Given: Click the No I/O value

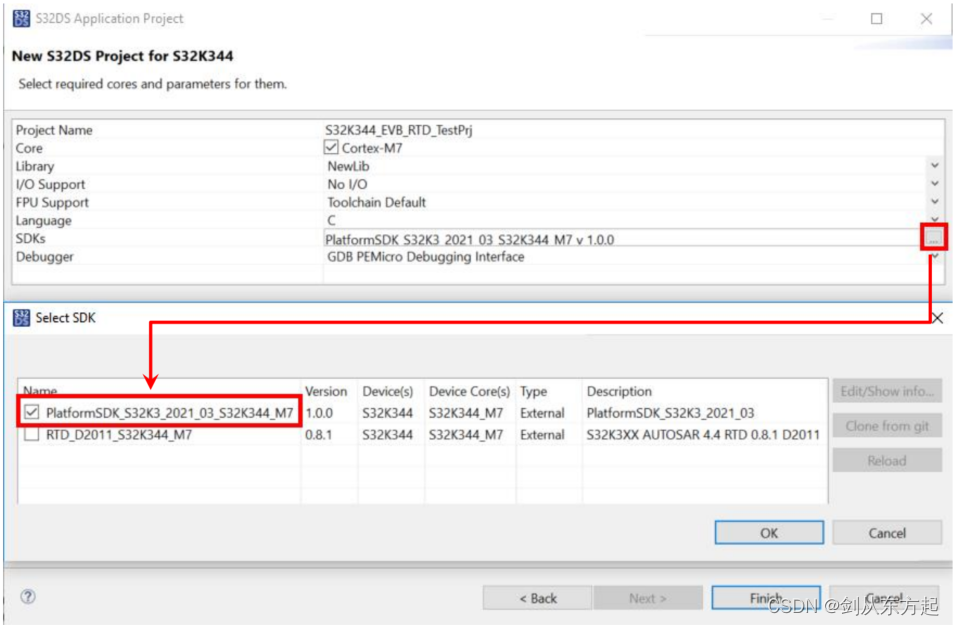Looking at the screenshot, I should (x=347, y=184).
